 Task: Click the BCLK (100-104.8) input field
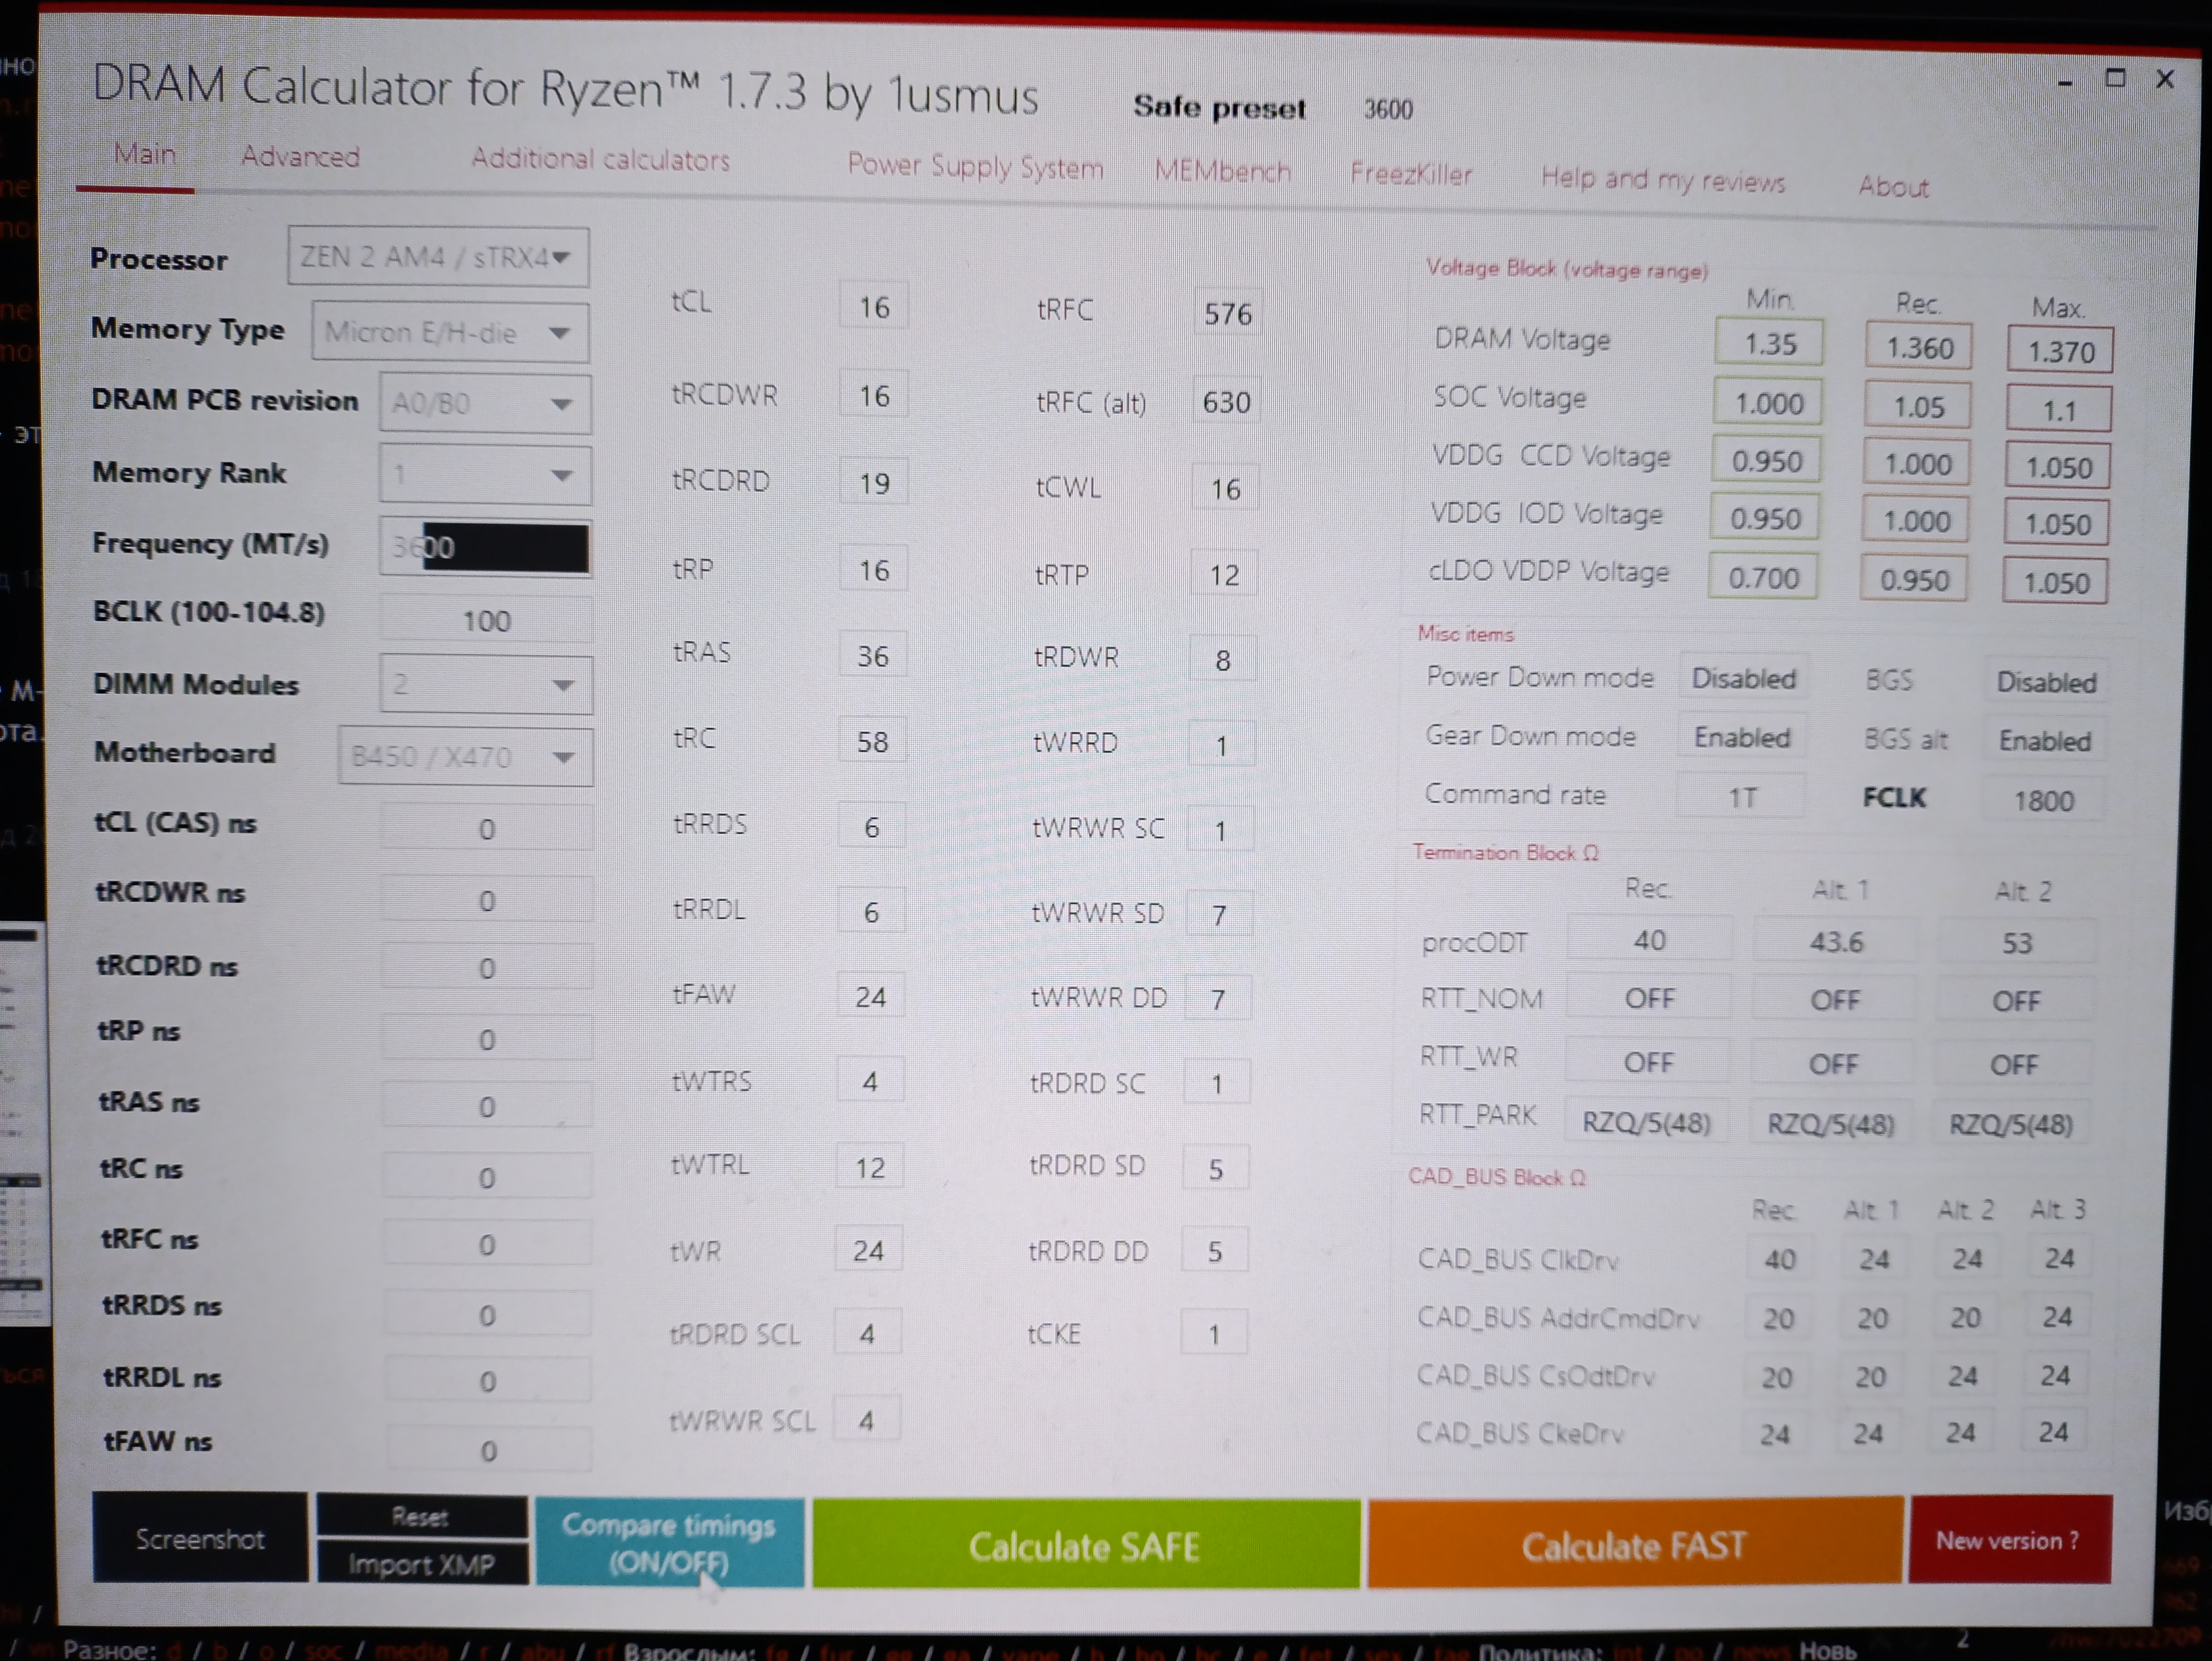(486, 620)
